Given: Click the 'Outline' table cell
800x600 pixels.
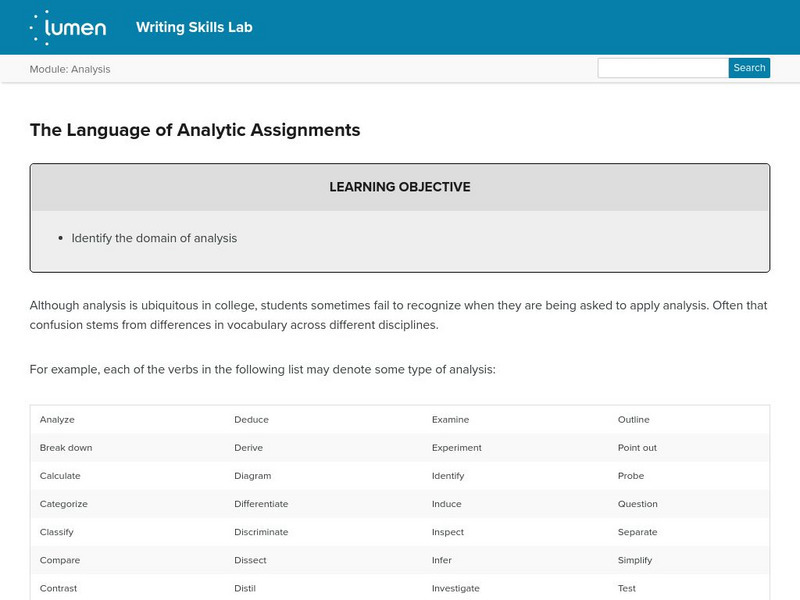Looking at the screenshot, I should pyautogui.click(x=634, y=420).
